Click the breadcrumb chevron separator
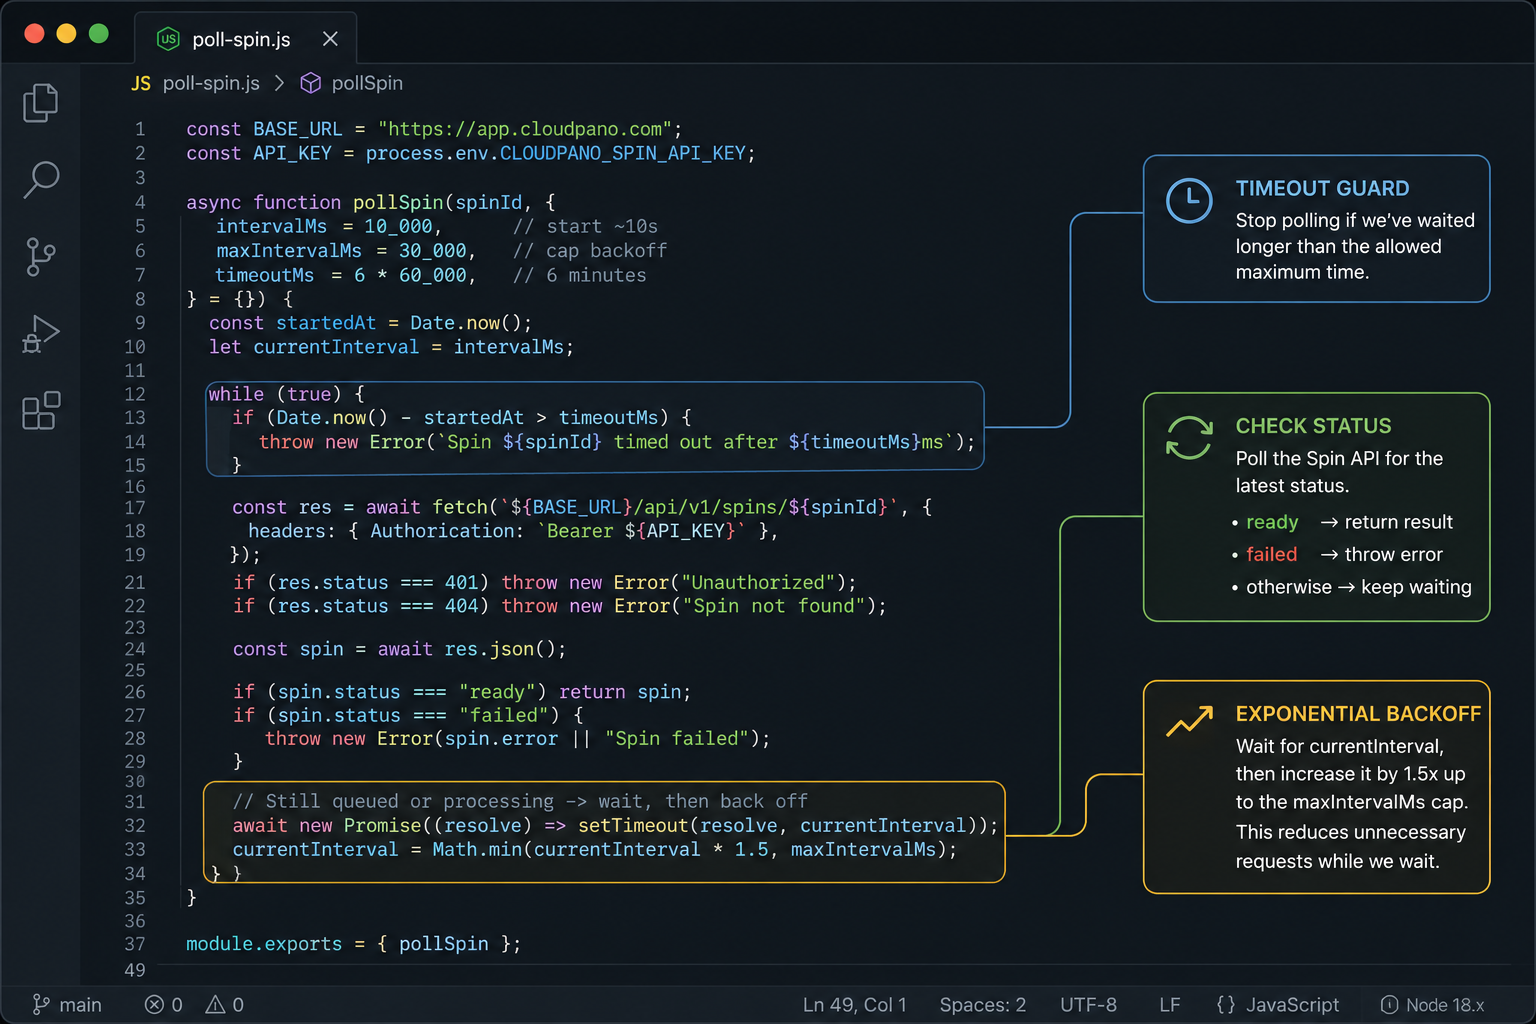1536x1024 pixels. click(x=279, y=83)
